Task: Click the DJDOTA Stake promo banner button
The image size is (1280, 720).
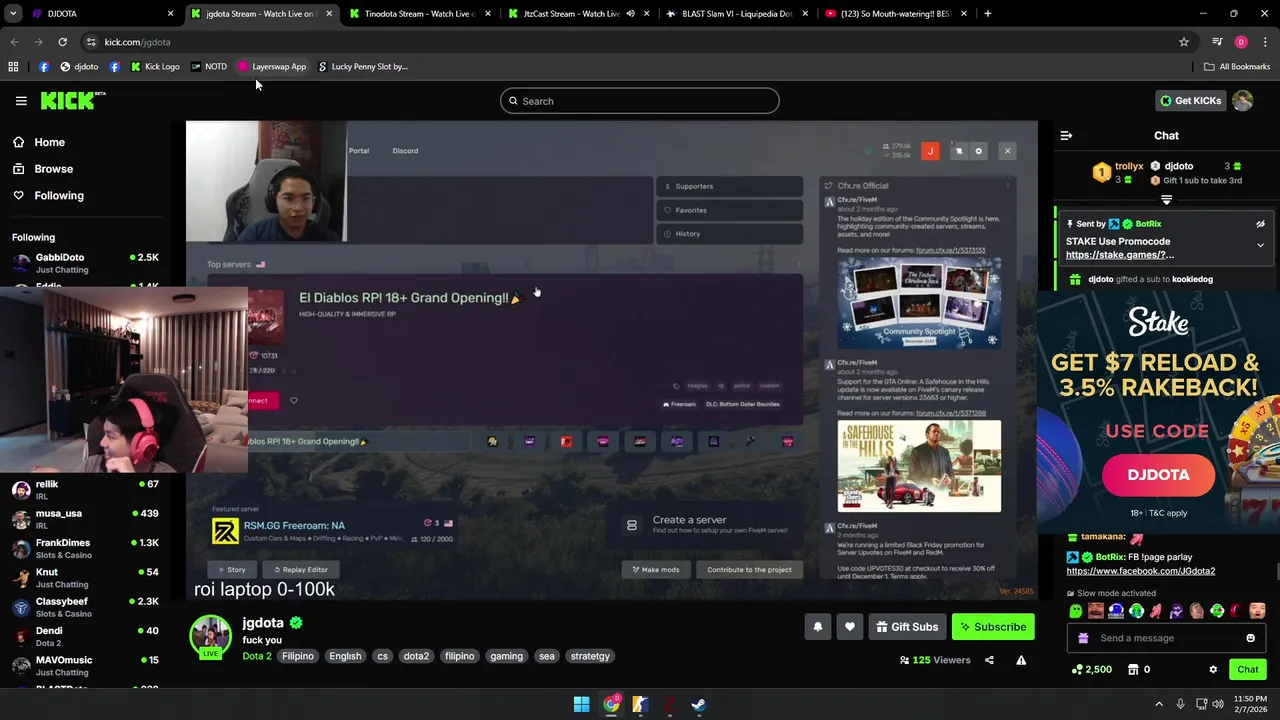Action: coord(1158,475)
